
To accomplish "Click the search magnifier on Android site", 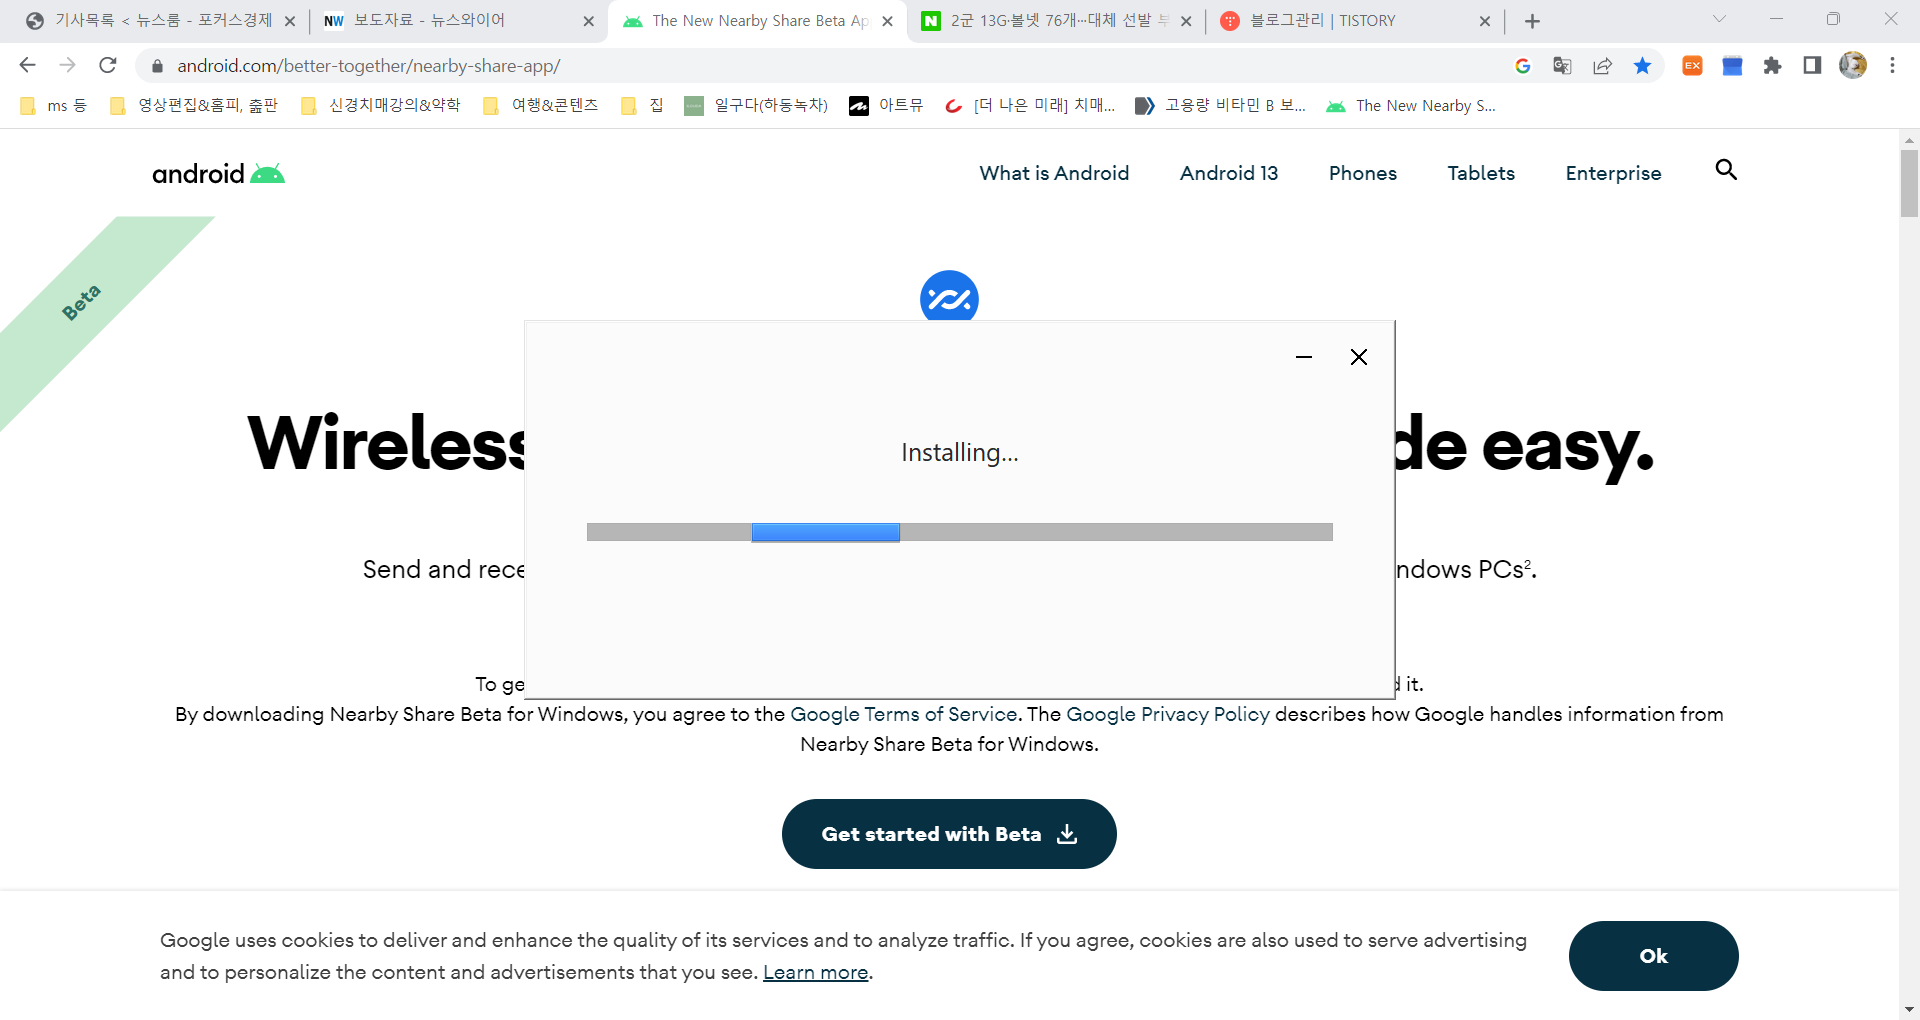I will (x=1726, y=170).
